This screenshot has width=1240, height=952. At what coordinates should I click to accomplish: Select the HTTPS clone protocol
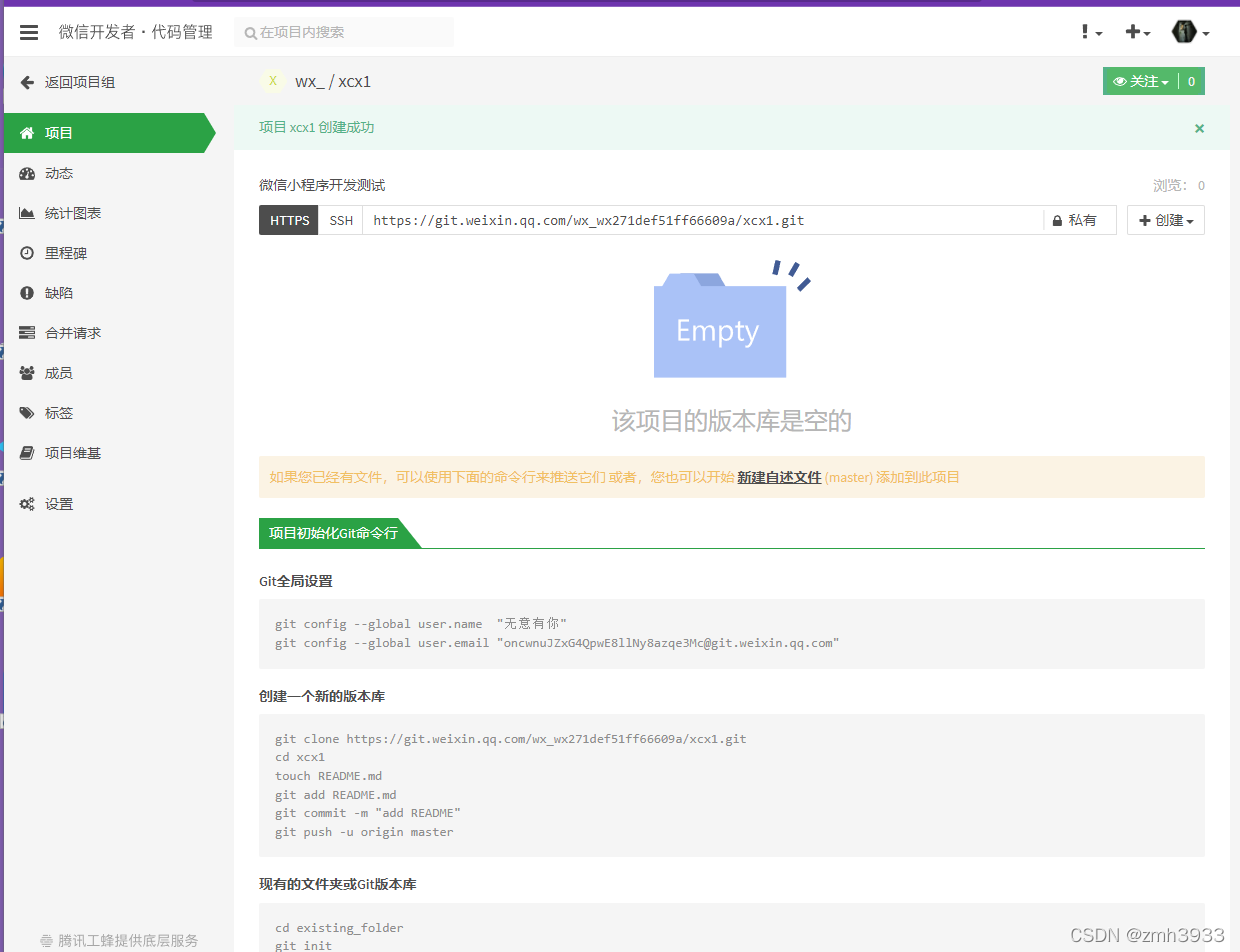[x=289, y=220]
